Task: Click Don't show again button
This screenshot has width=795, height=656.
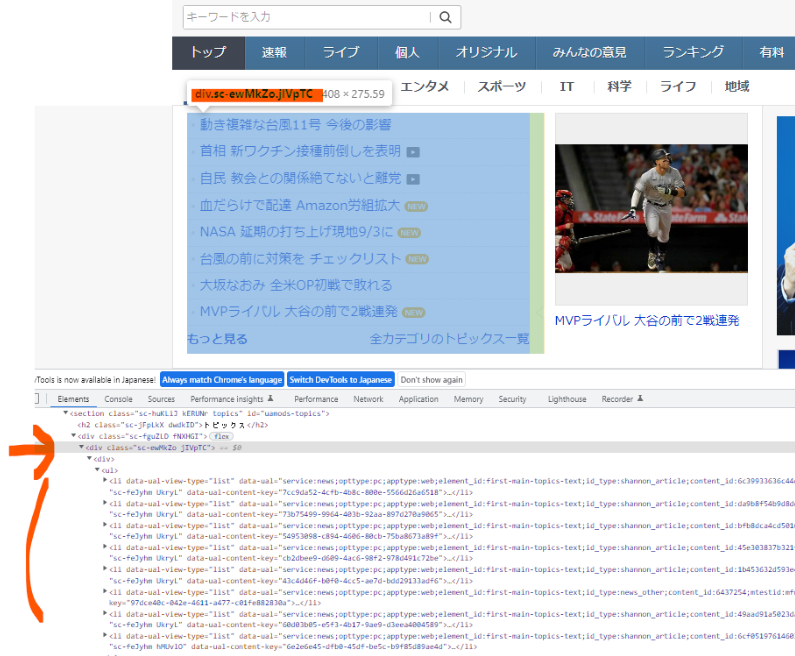Action: (431, 380)
